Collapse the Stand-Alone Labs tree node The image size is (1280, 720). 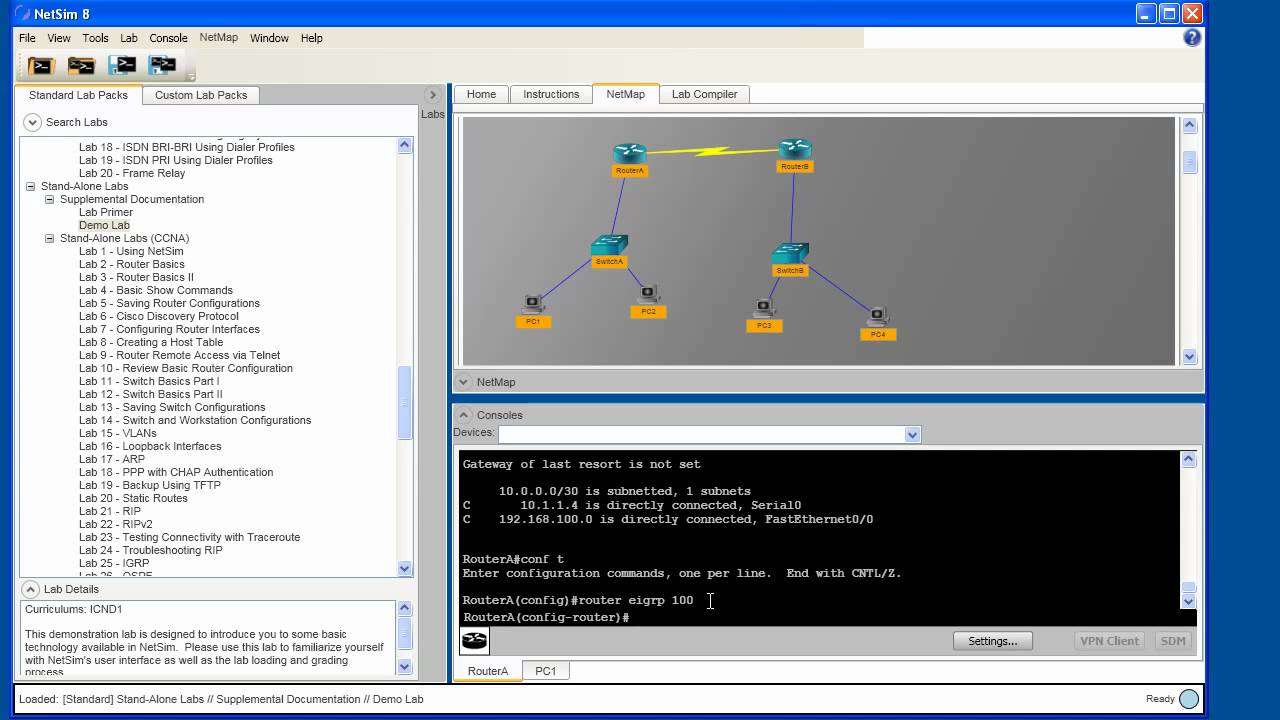[x=31, y=186]
